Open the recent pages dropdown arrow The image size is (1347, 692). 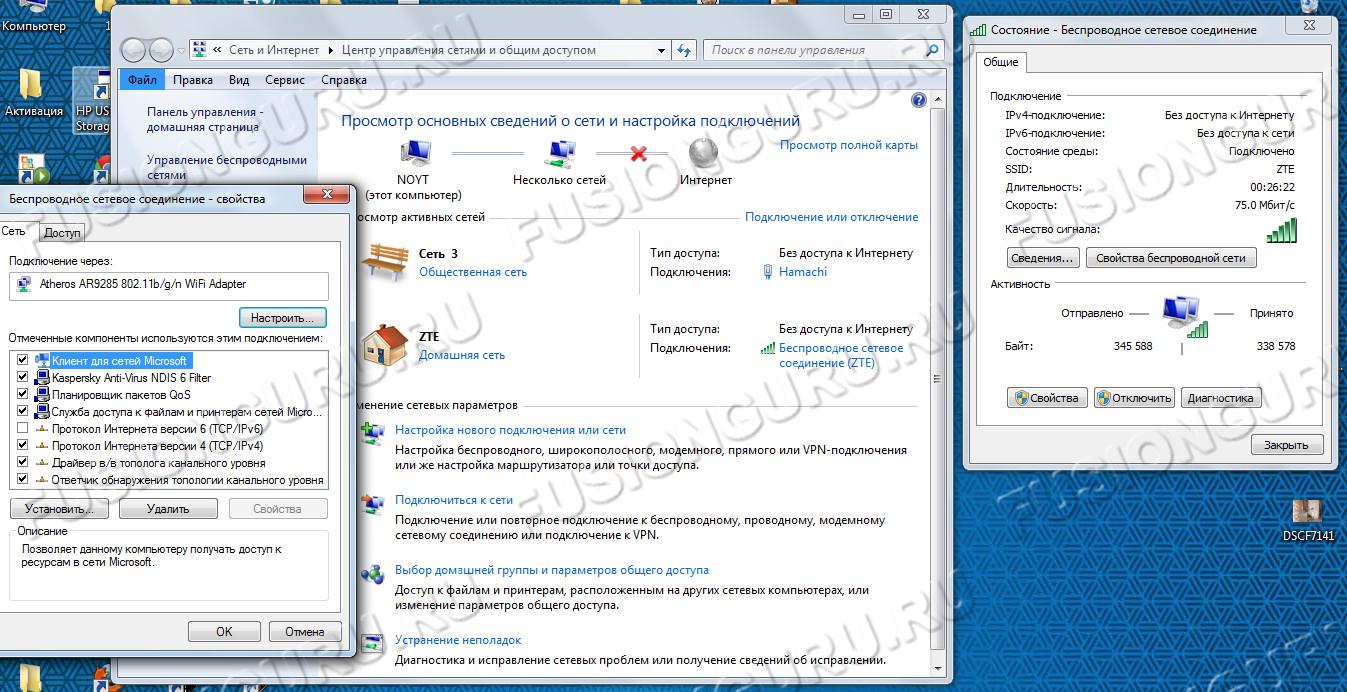[x=180, y=50]
